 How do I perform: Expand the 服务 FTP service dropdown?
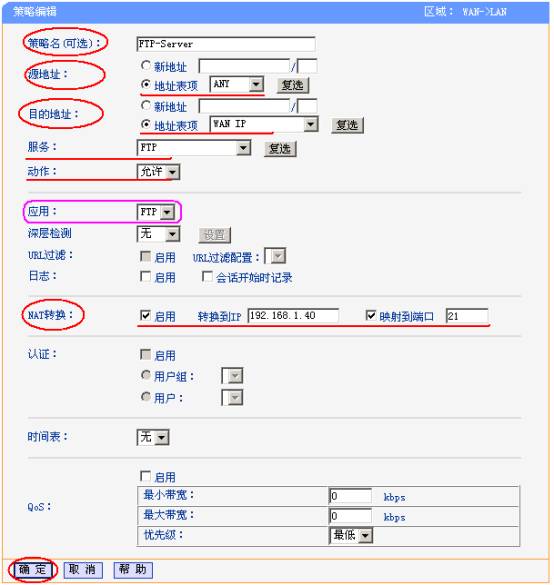pyautogui.click(x=194, y=148)
